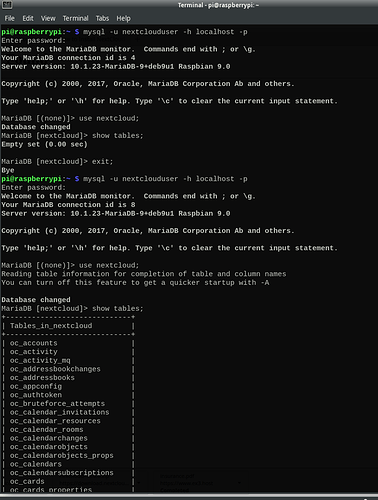Click the window title 'Terminal - pi@raspberrypi'

click(218, 5)
